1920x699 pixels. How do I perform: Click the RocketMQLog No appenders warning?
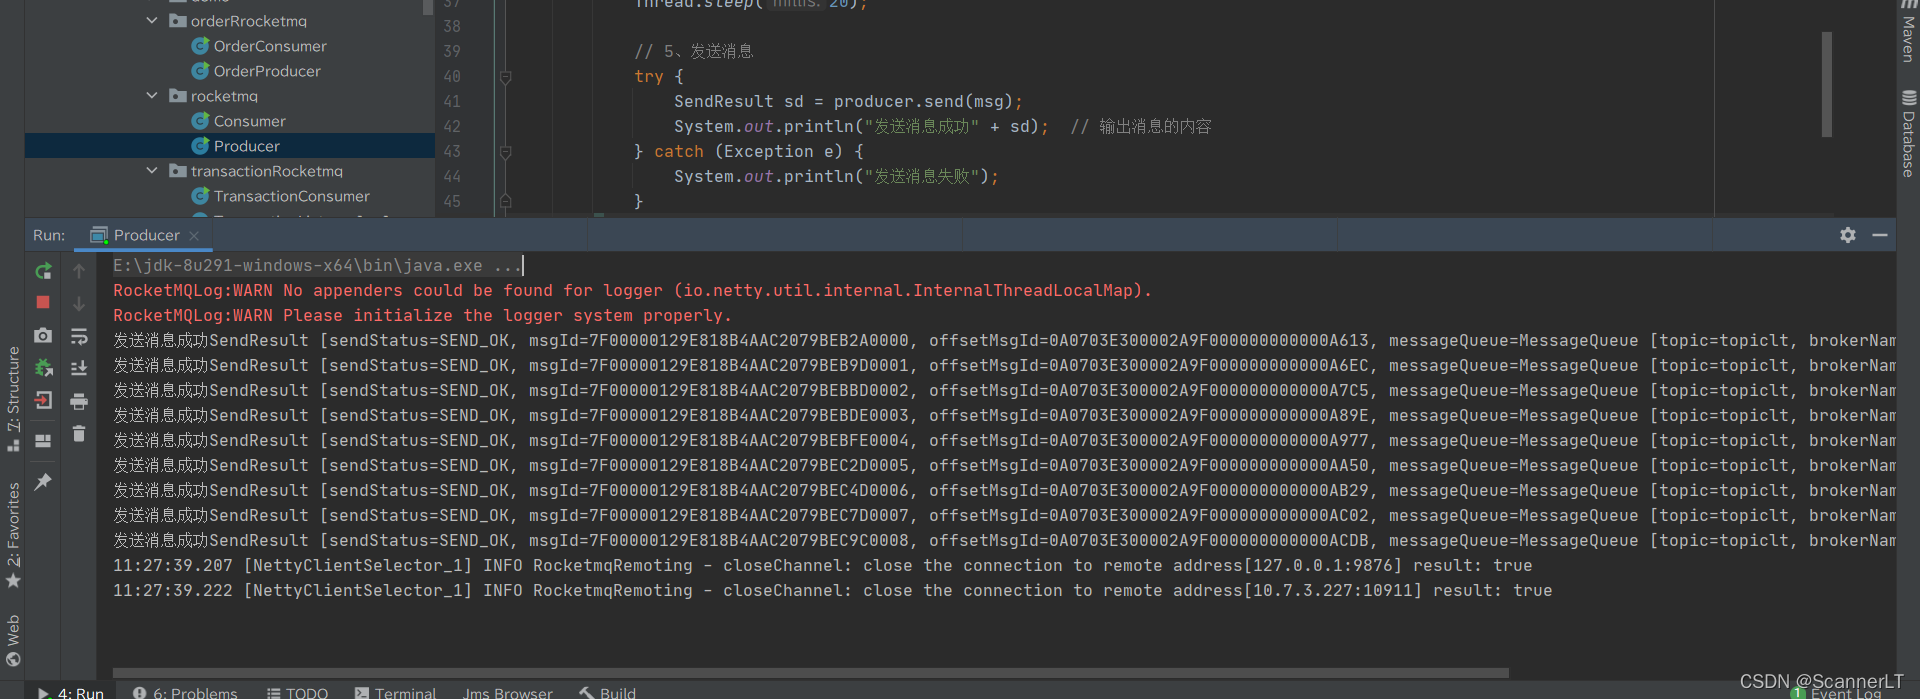coord(632,290)
